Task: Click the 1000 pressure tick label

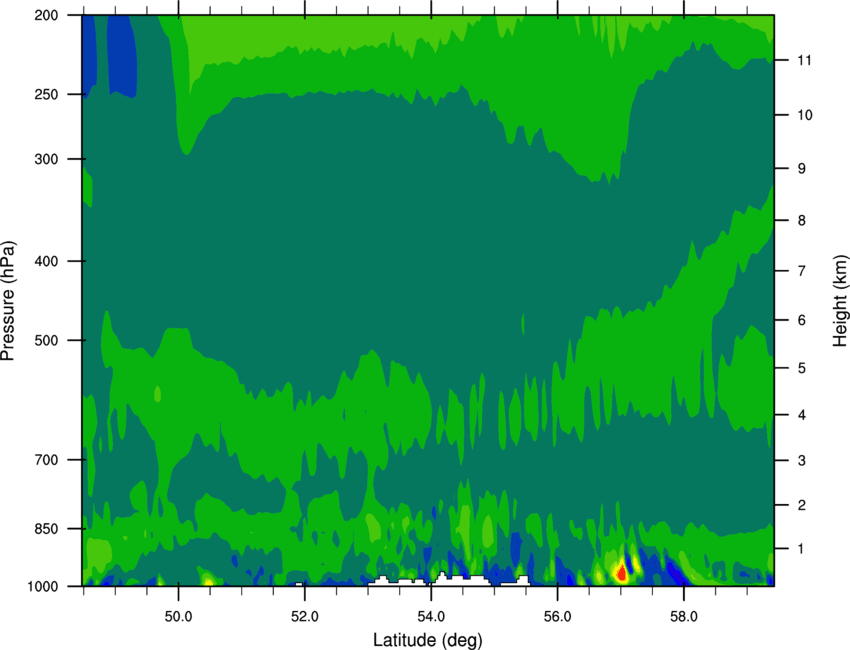Action: click(43, 586)
